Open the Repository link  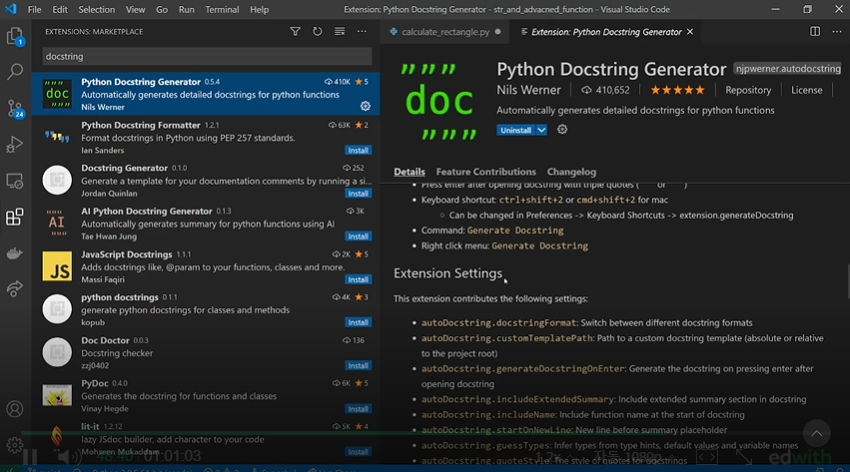748,90
